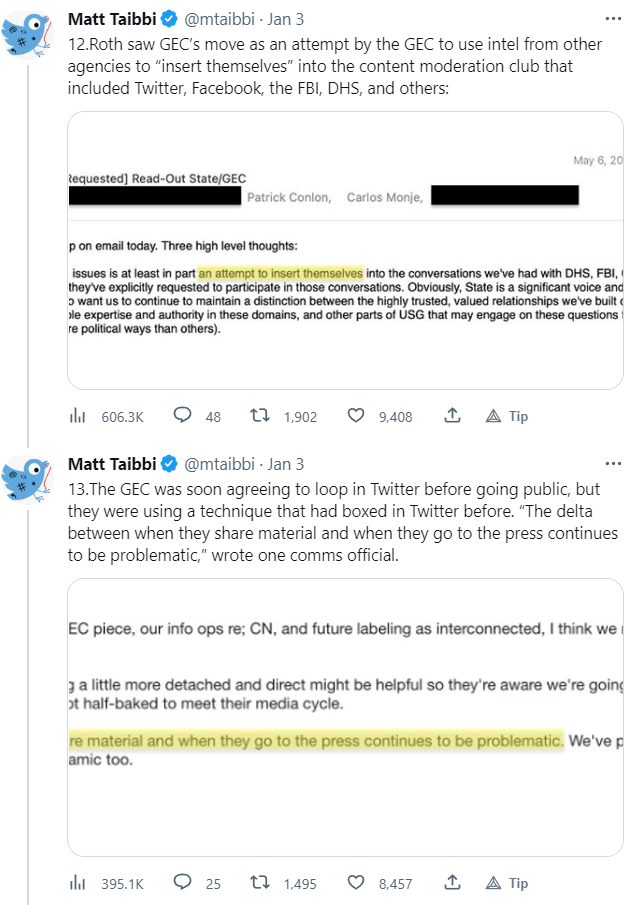635x905 pixels.
Task: Like the tweet with 9,408 likes
Action: [356, 416]
